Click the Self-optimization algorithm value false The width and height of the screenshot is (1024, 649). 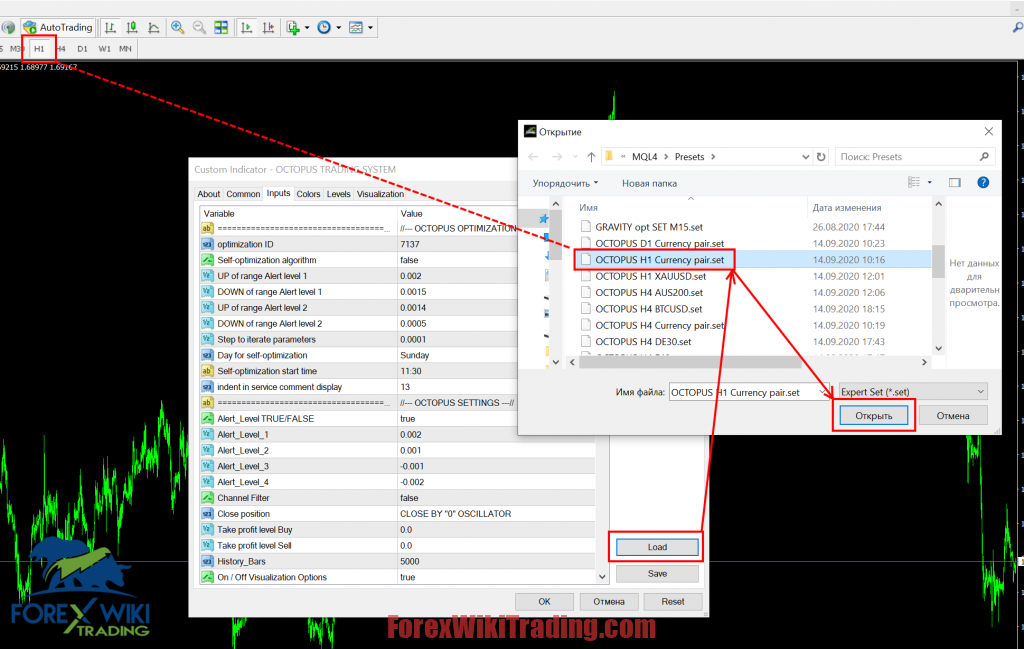[409, 260]
